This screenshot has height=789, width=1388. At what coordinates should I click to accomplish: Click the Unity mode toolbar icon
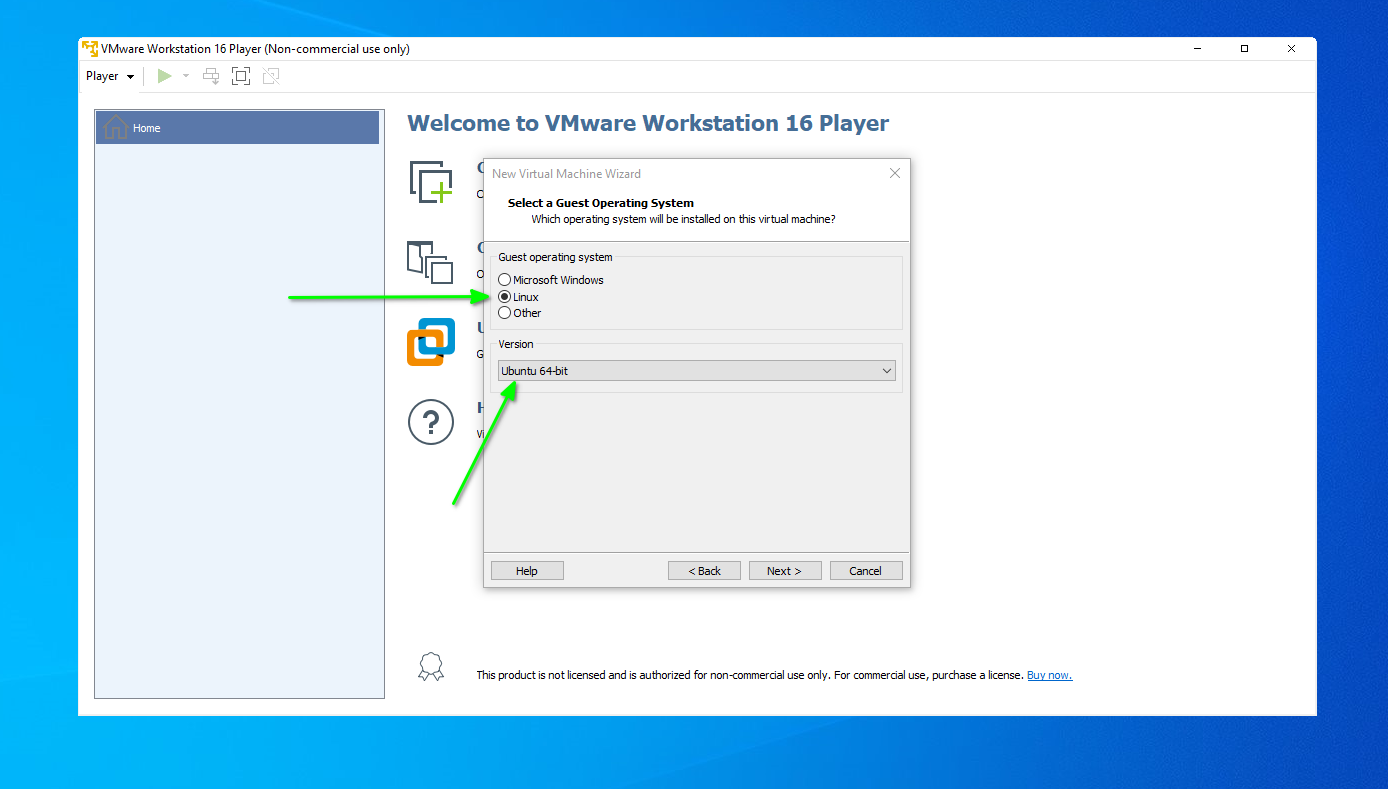[270, 75]
